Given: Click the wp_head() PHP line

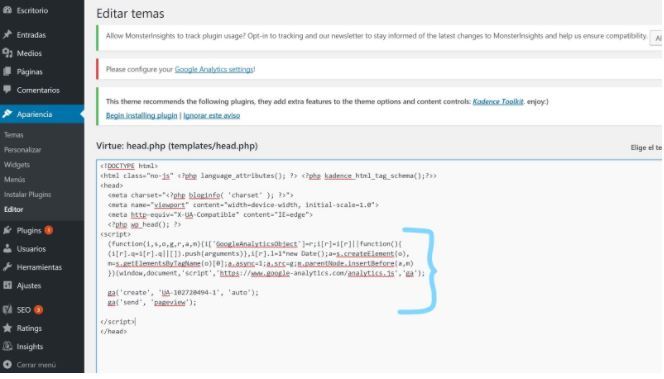Looking at the screenshot, I should coord(144,224).
